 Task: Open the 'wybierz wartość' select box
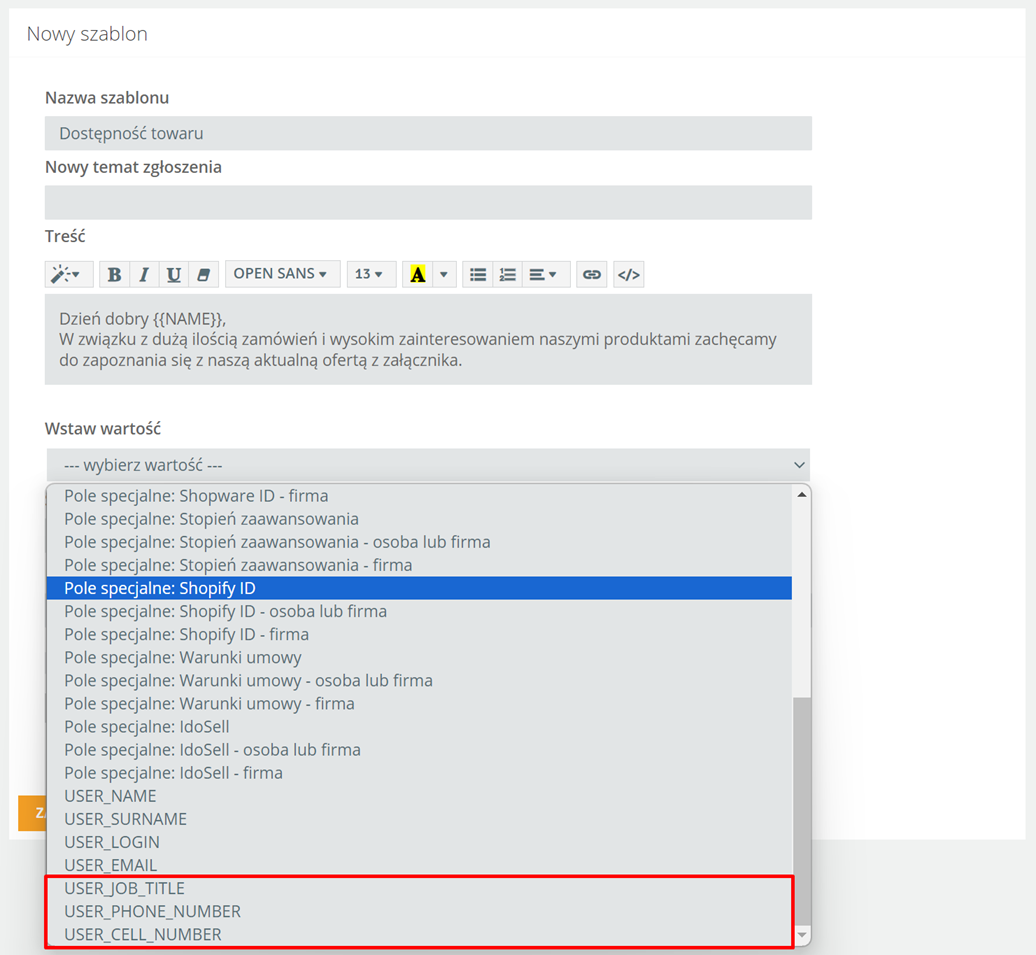click(x=428, y=465)
